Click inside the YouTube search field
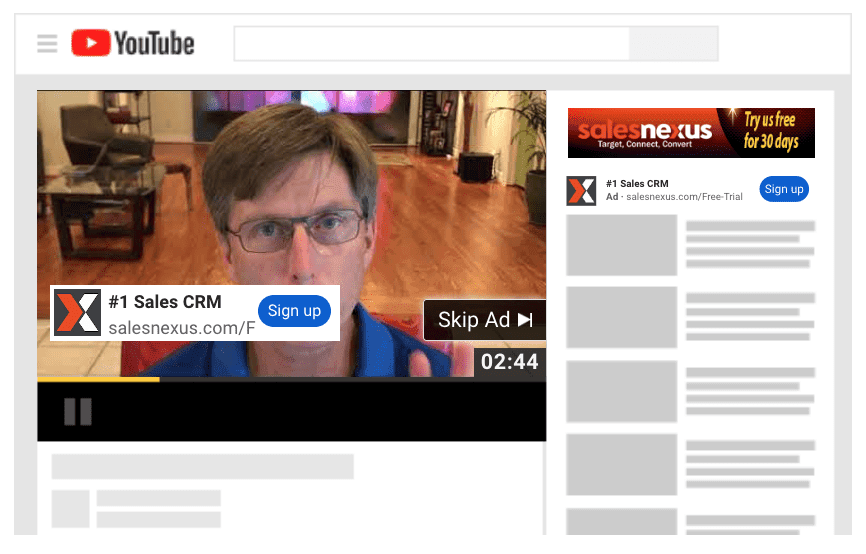The height and width of the screenshot is (554, 866). coord(431,43)
